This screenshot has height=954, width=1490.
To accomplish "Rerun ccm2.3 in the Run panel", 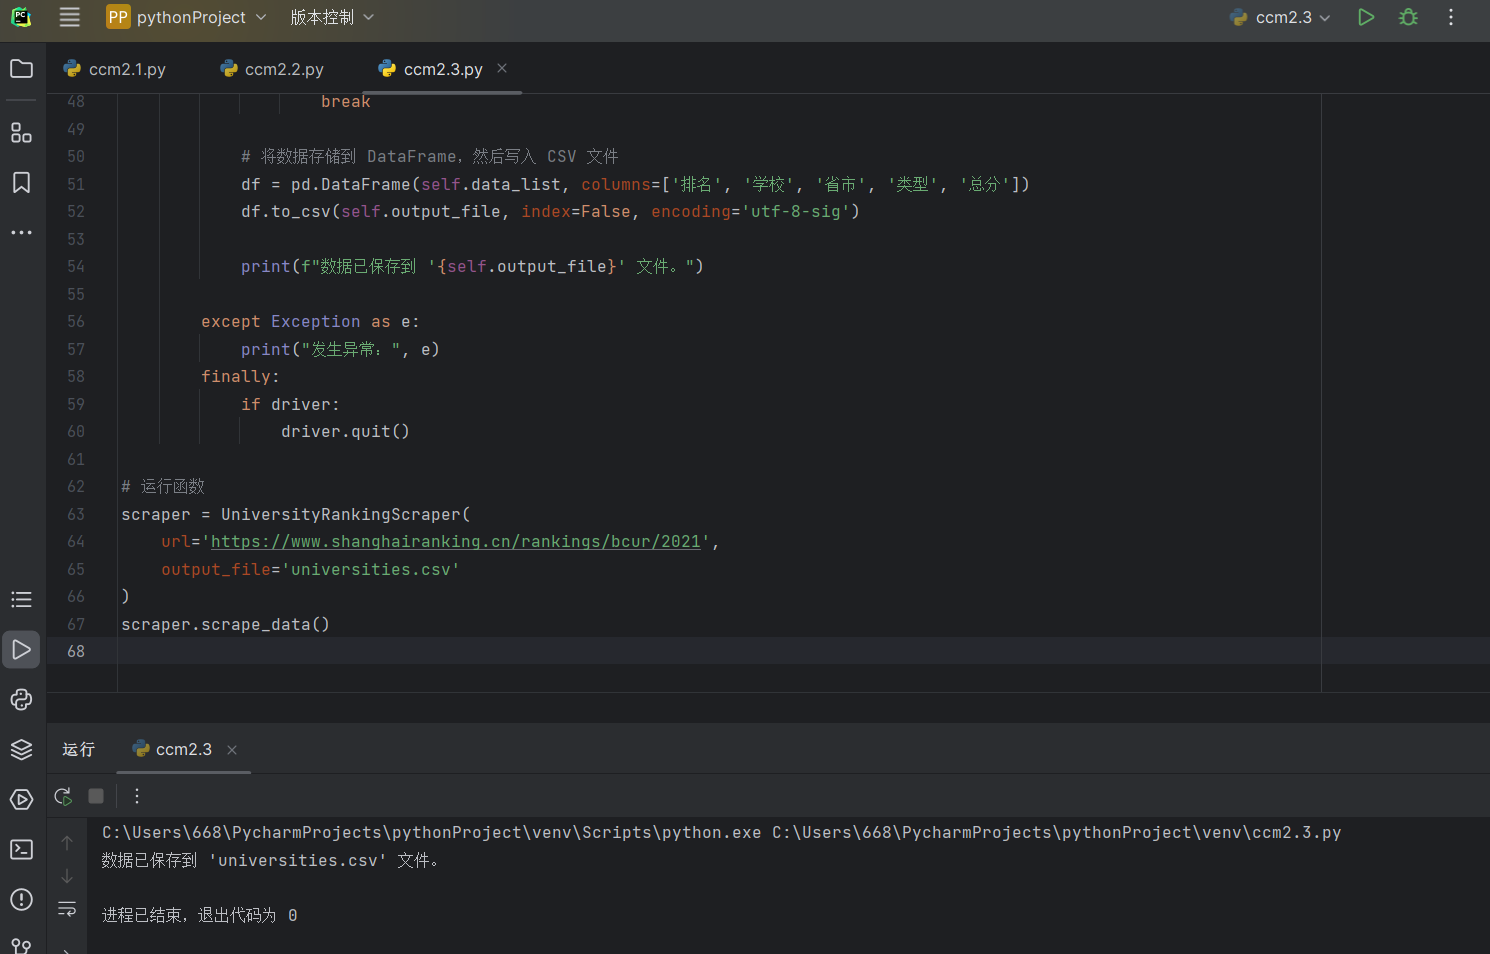I will 63,796.
